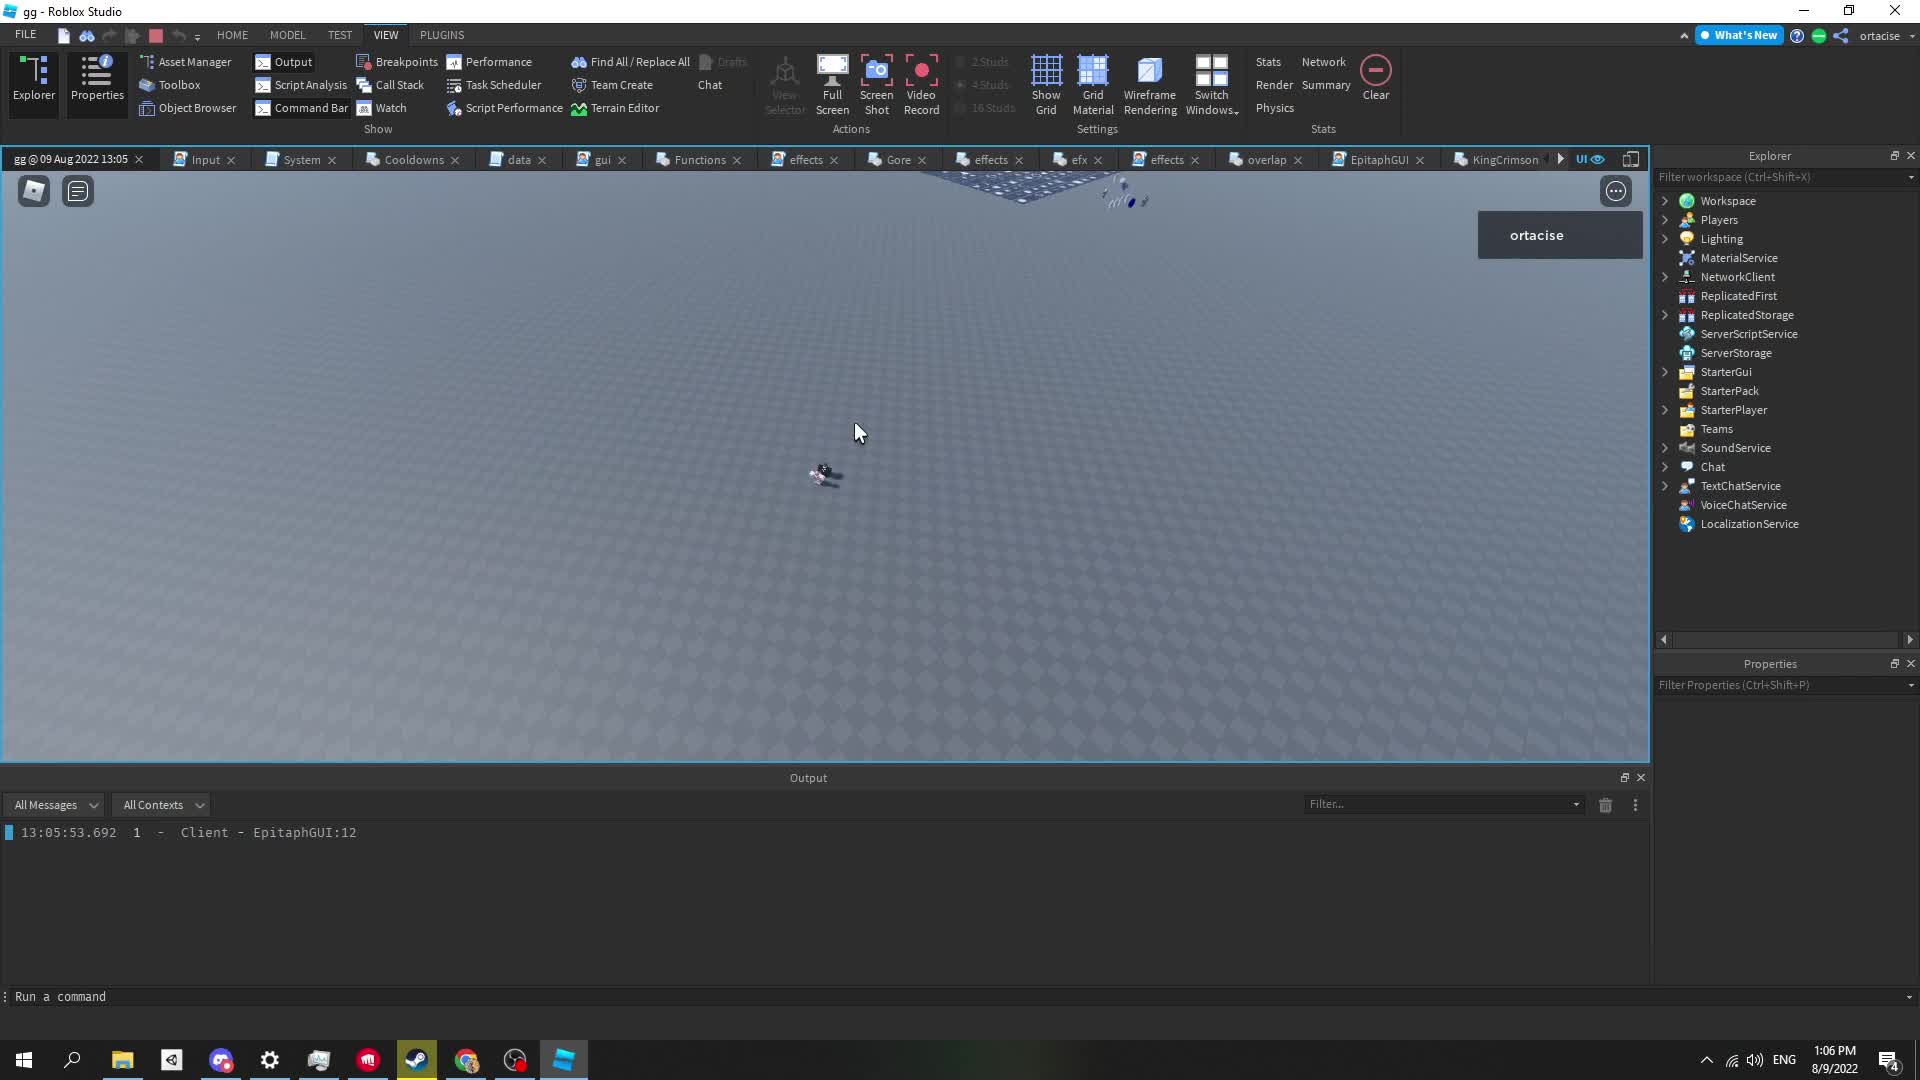Open the All Messages dropdown
This screenshot has height=1080, width=1920.
point(56,805)
